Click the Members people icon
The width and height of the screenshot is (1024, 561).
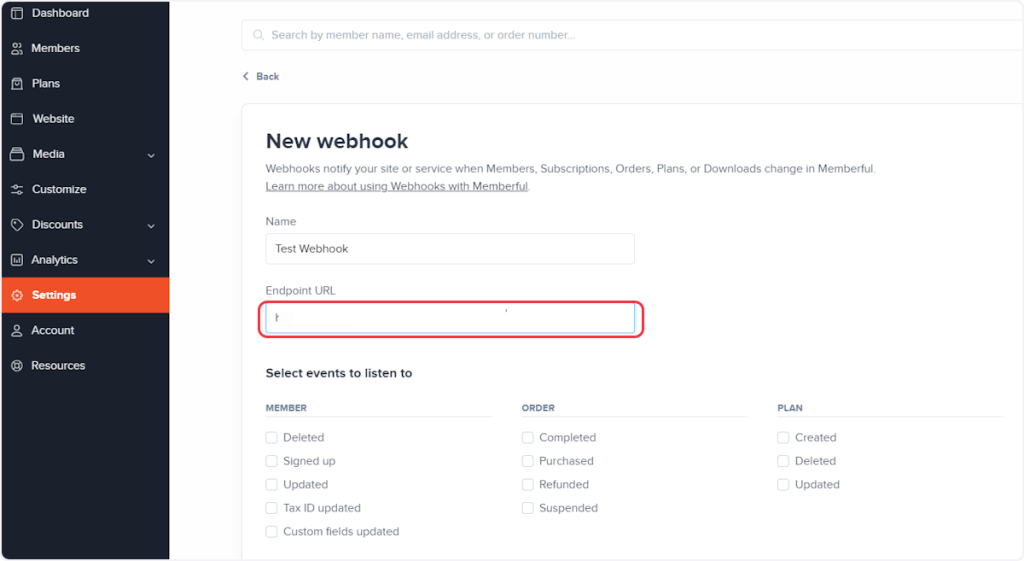tap(17, 48)
